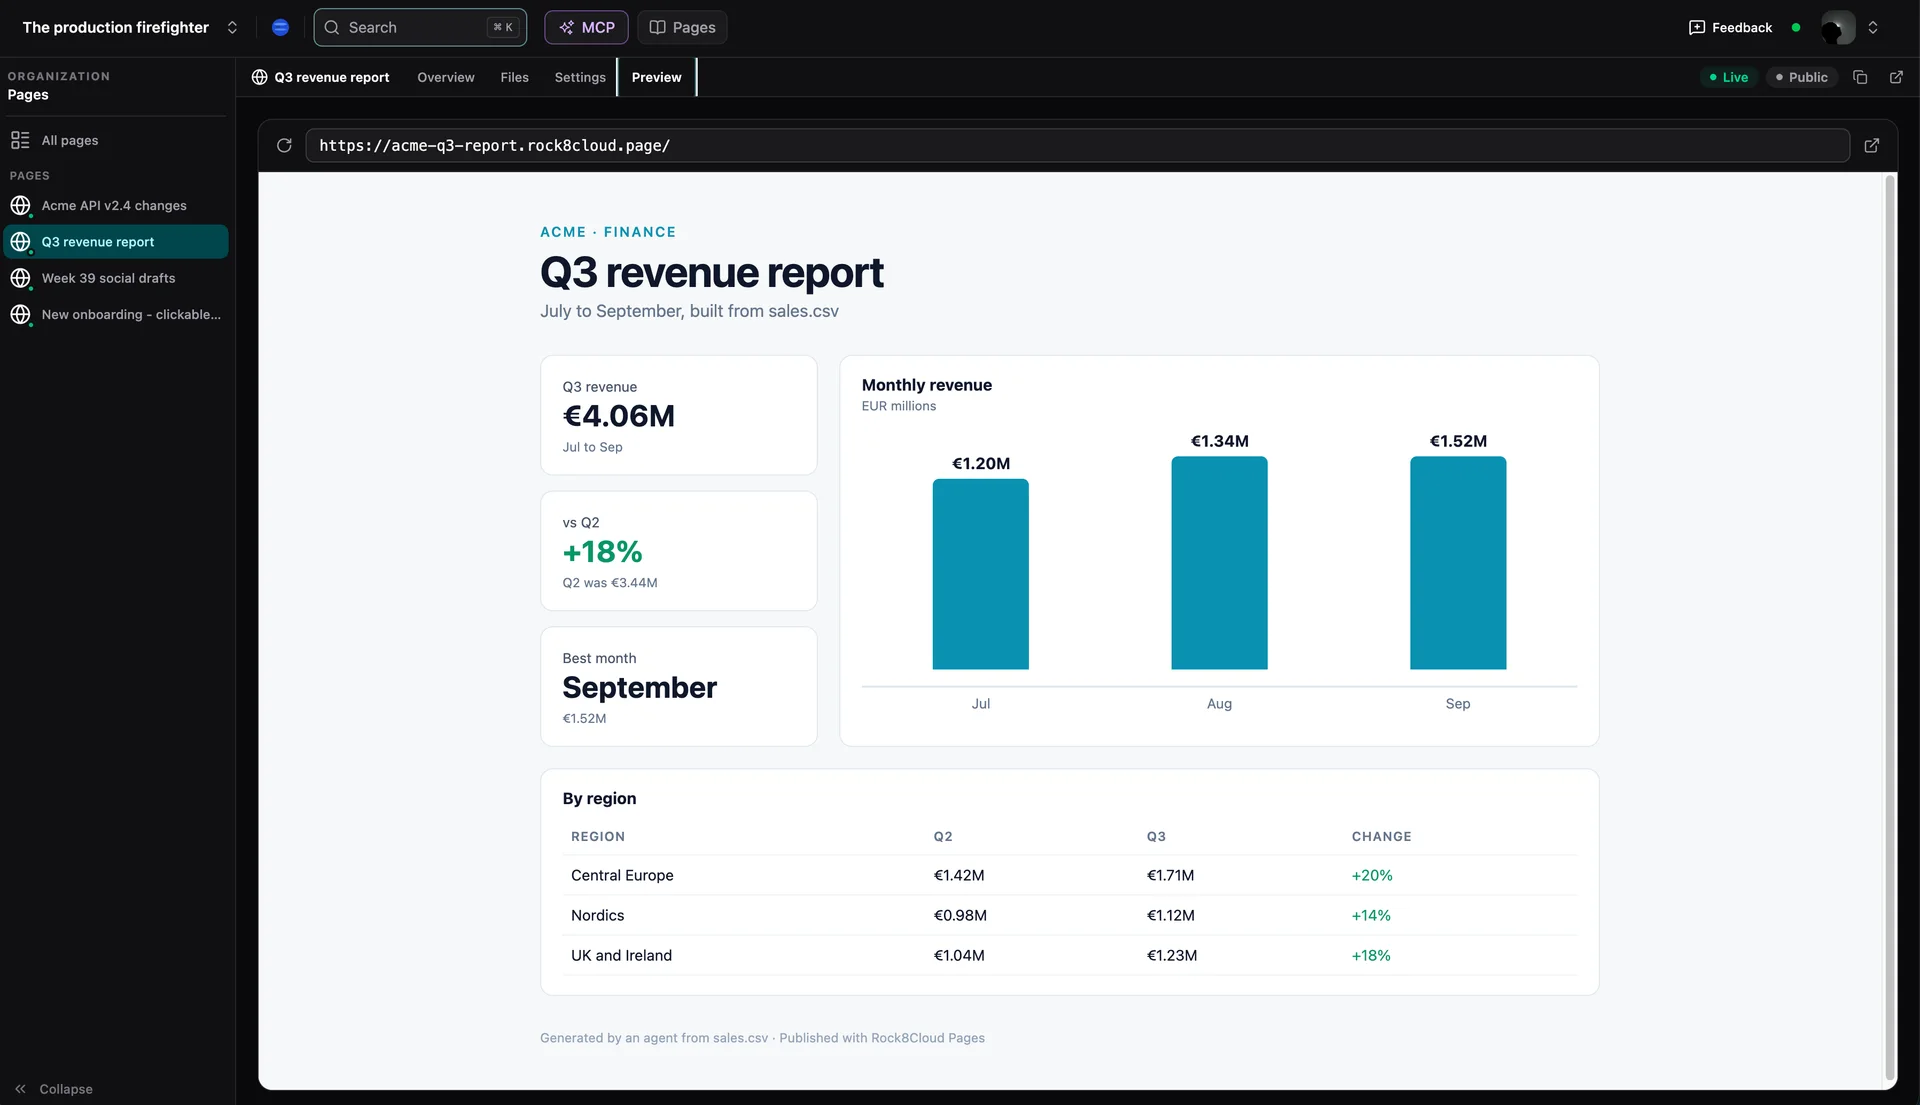Open Week 39 social drafts page
The image size is (1920, 1105).
click(117, 278)
